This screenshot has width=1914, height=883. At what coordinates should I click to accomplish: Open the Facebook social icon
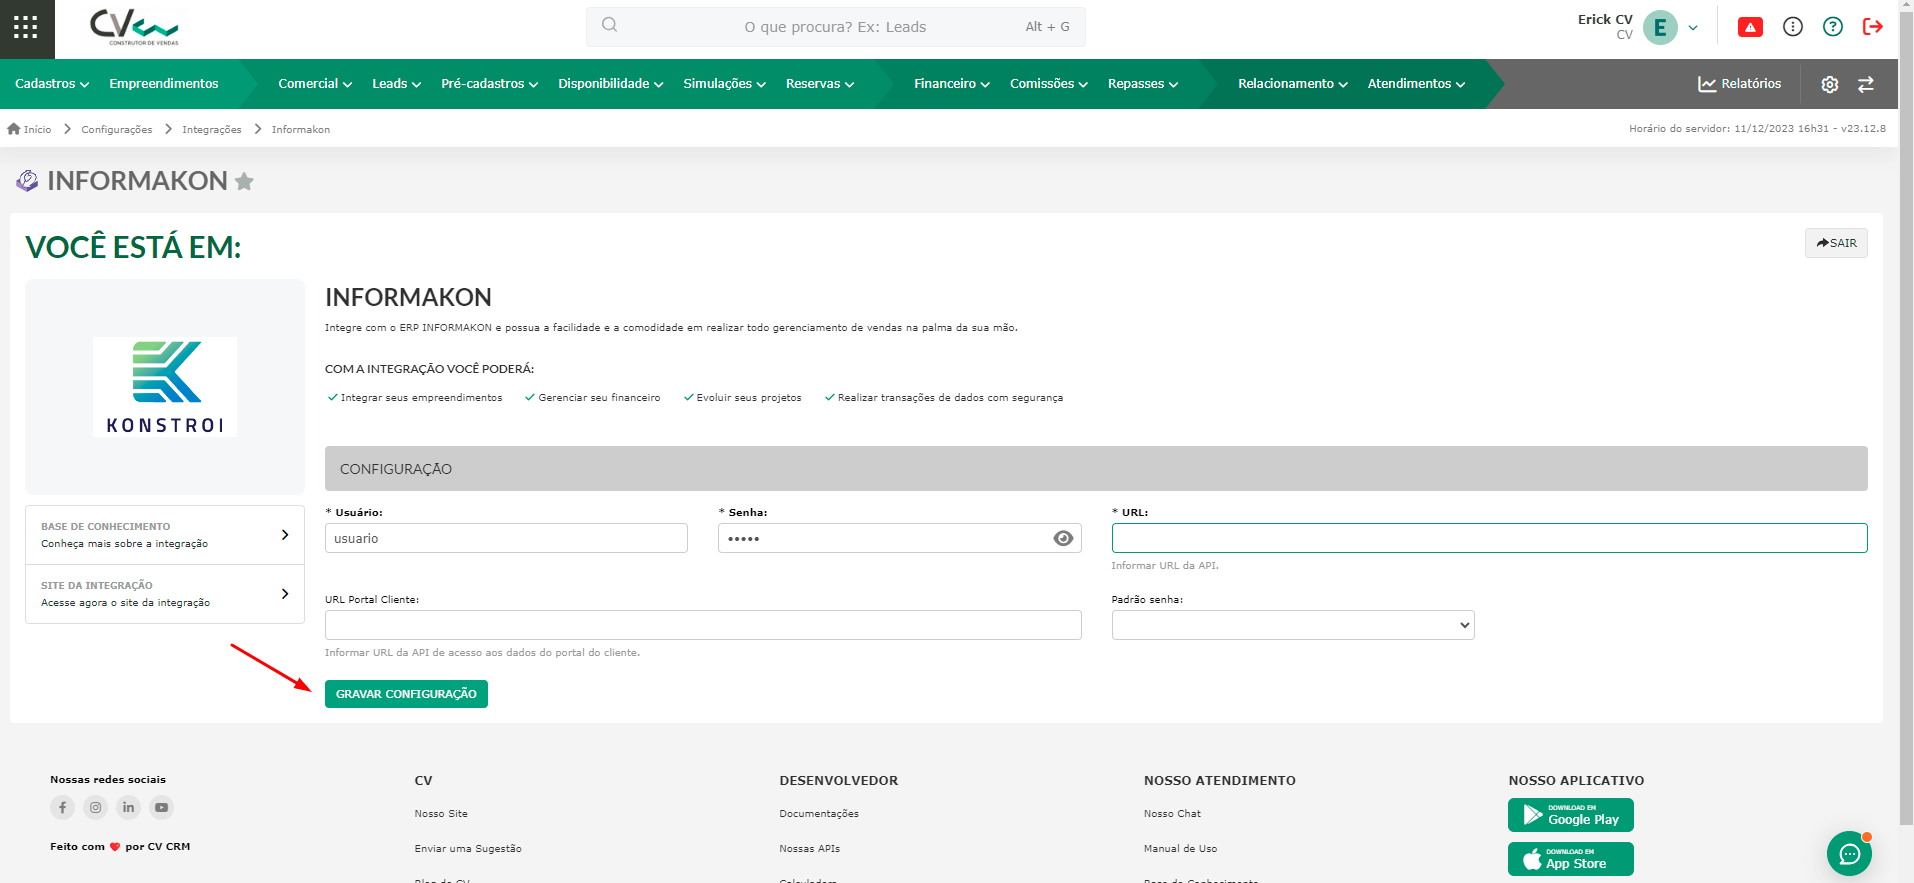(62, 807)
